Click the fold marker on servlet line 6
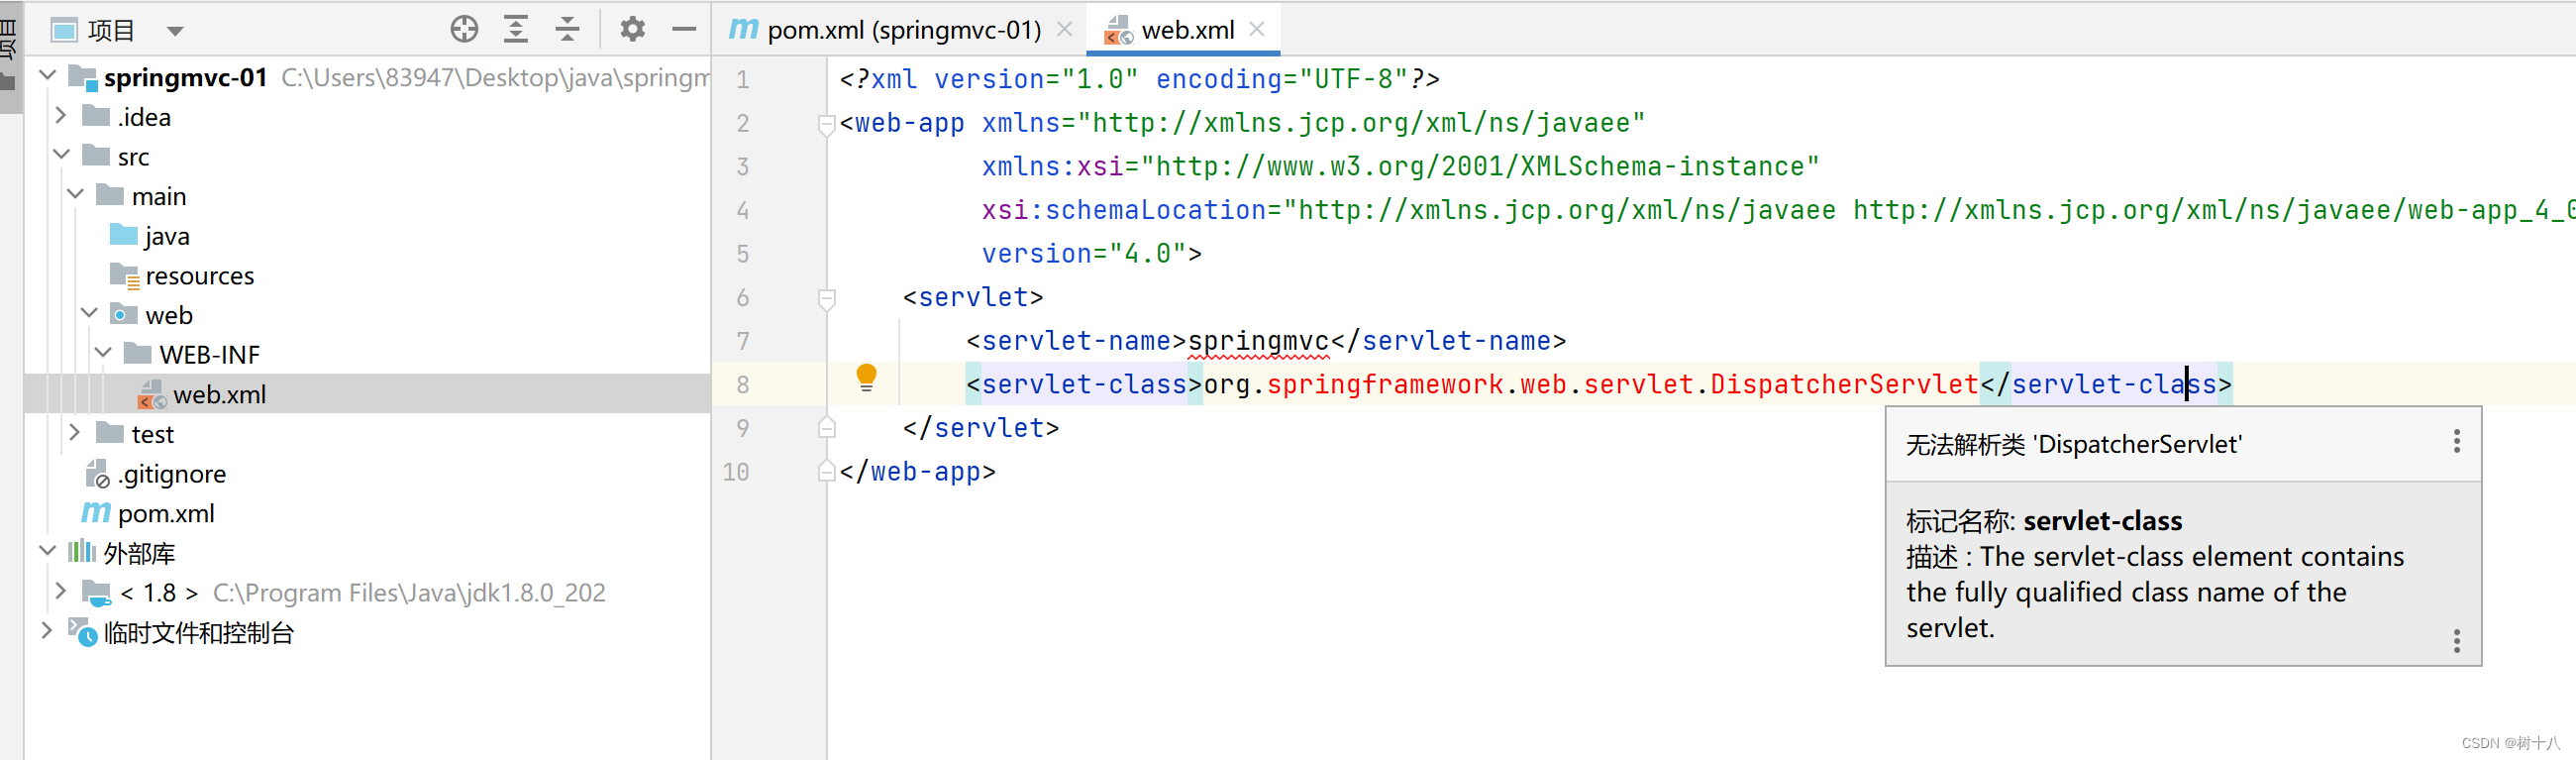The width and height of the screenshot is (2576, 760). click(826, 299)
